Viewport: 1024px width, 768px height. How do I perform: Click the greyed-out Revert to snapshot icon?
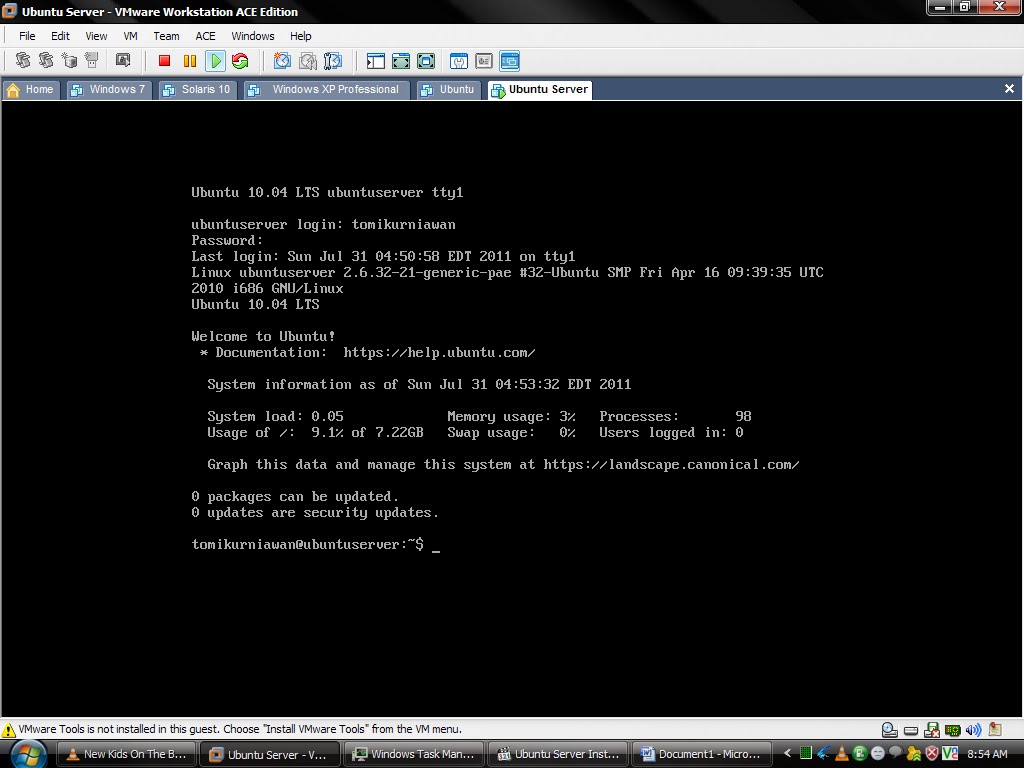(308, 61)
